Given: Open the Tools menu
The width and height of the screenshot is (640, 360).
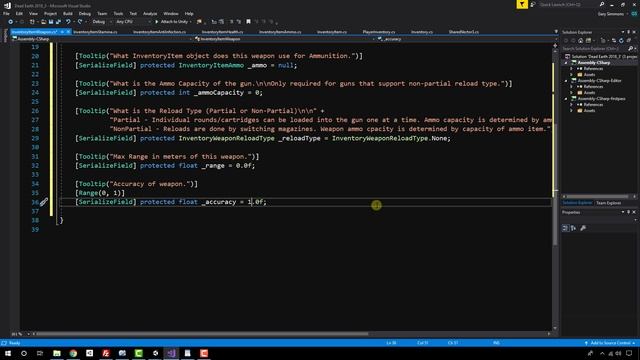Looking at the screenshot, I should click(118, 13).
